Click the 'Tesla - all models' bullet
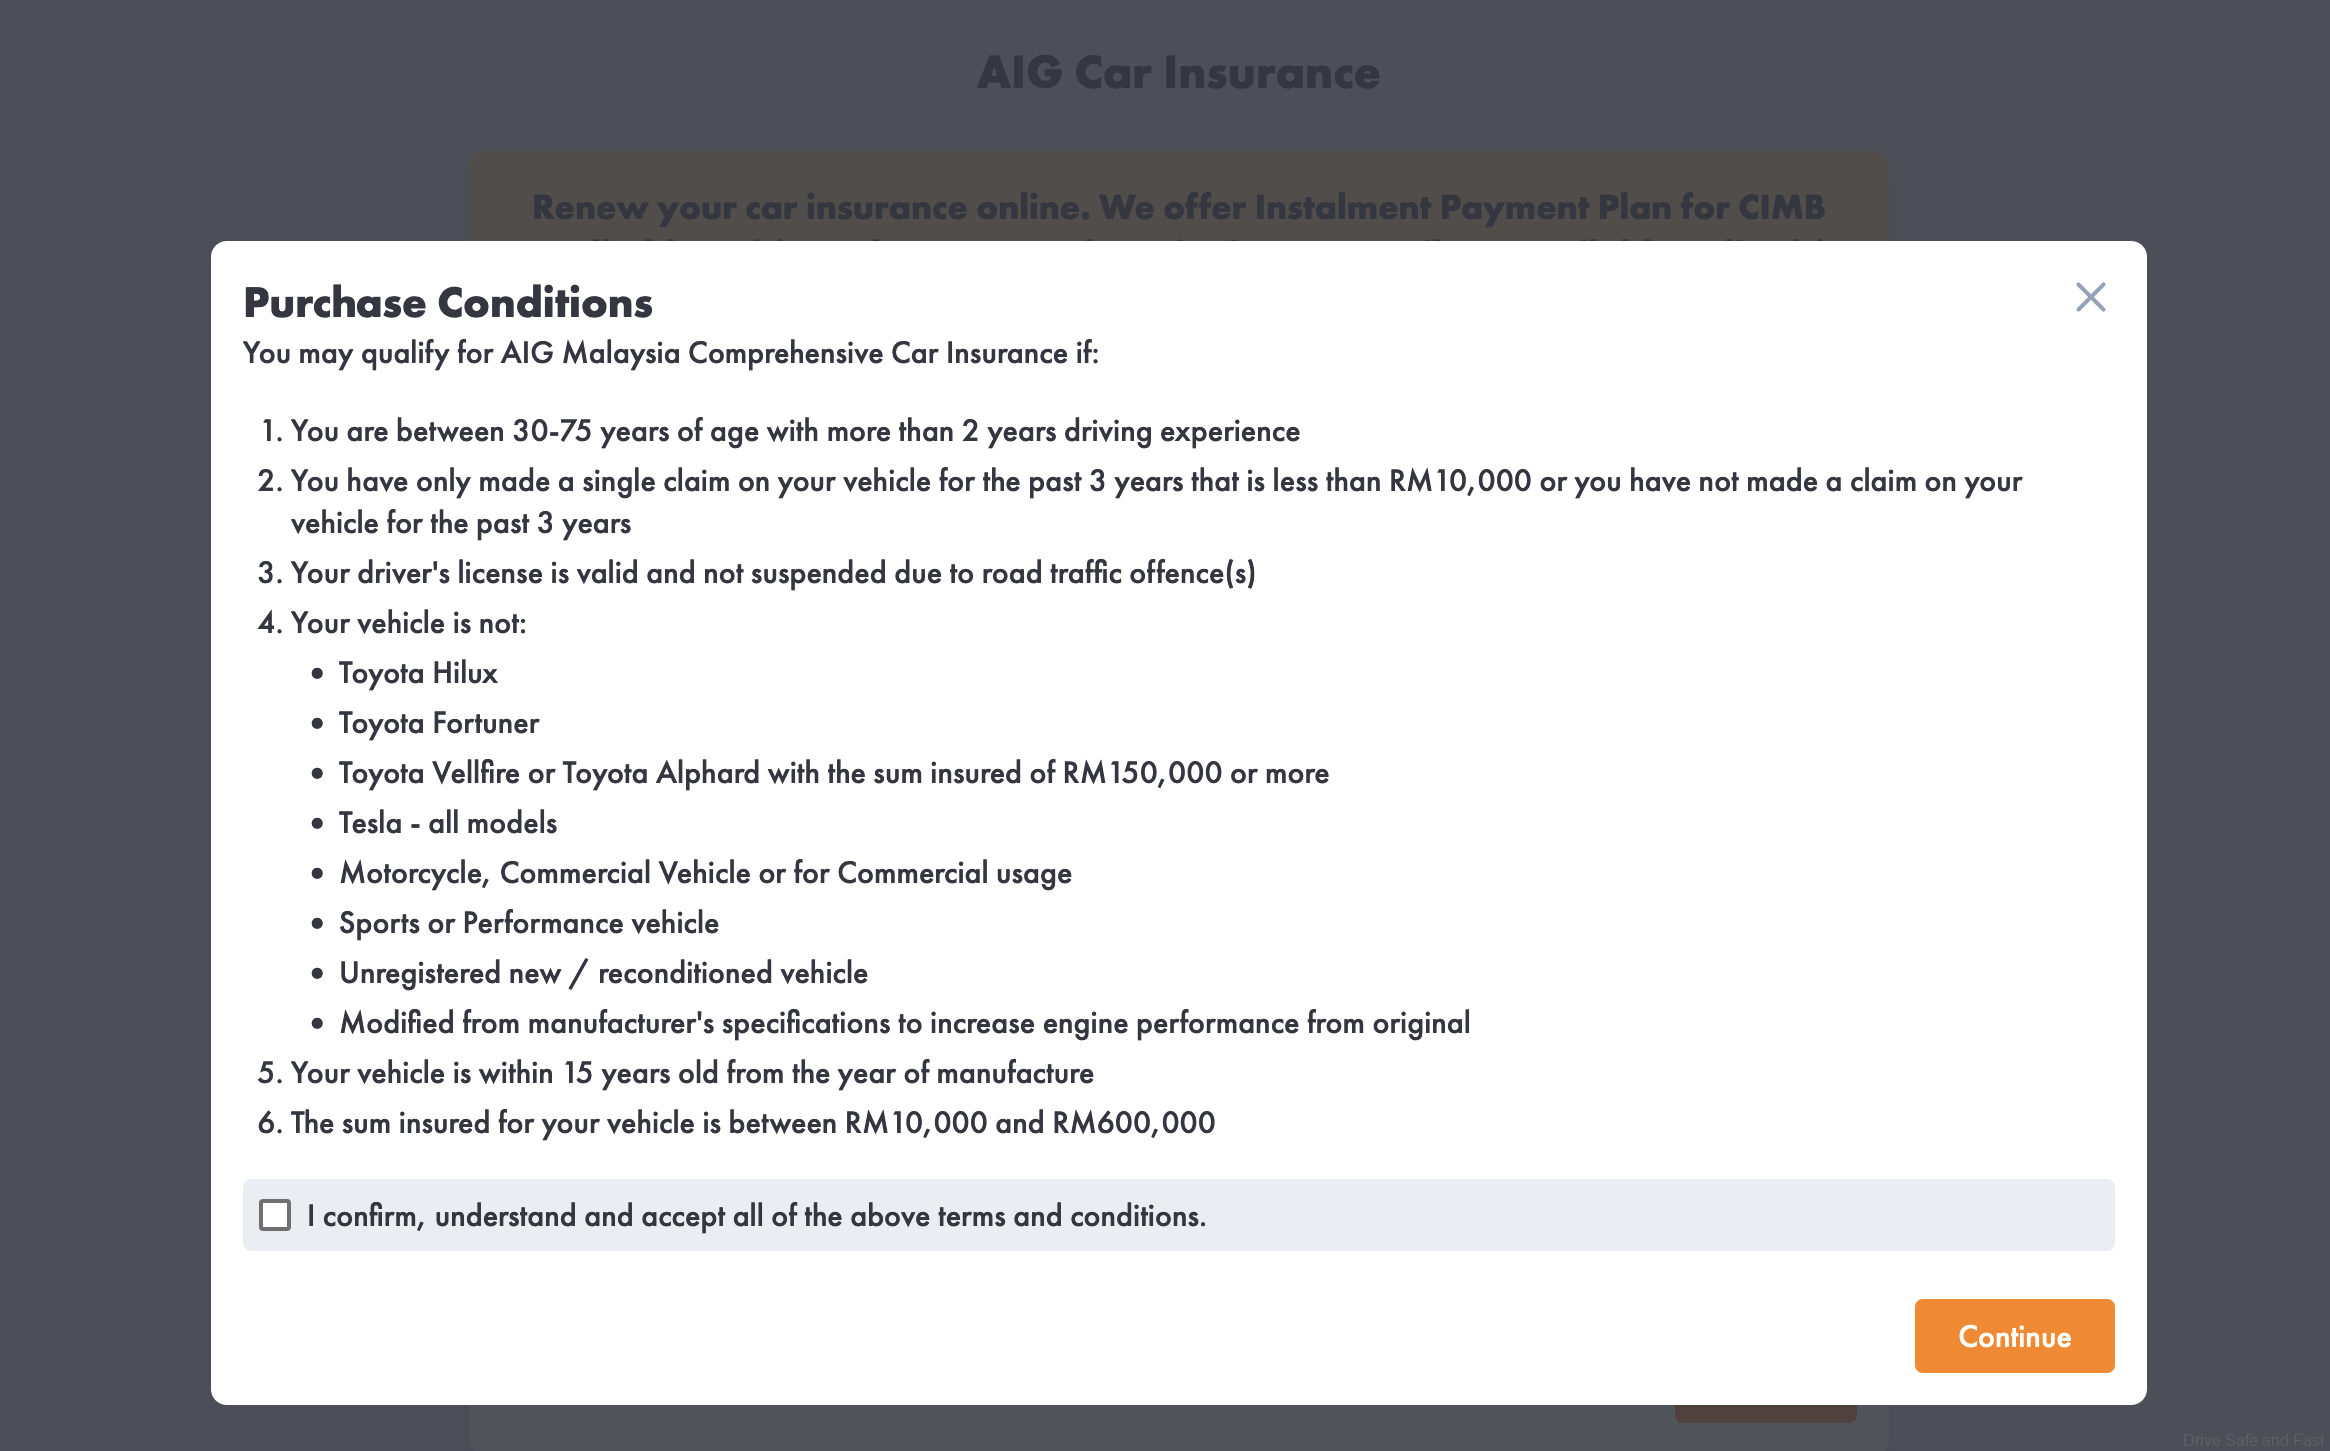 (447, 823)
